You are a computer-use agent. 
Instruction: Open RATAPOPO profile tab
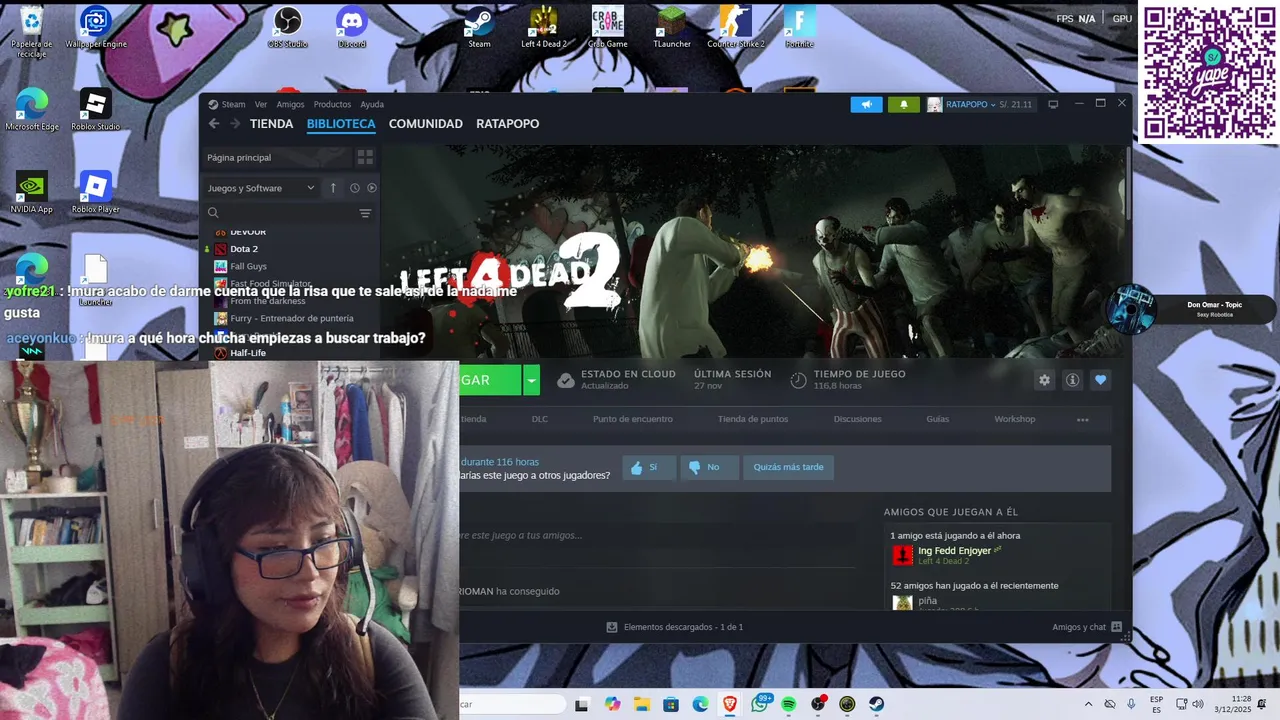(507, 124)
